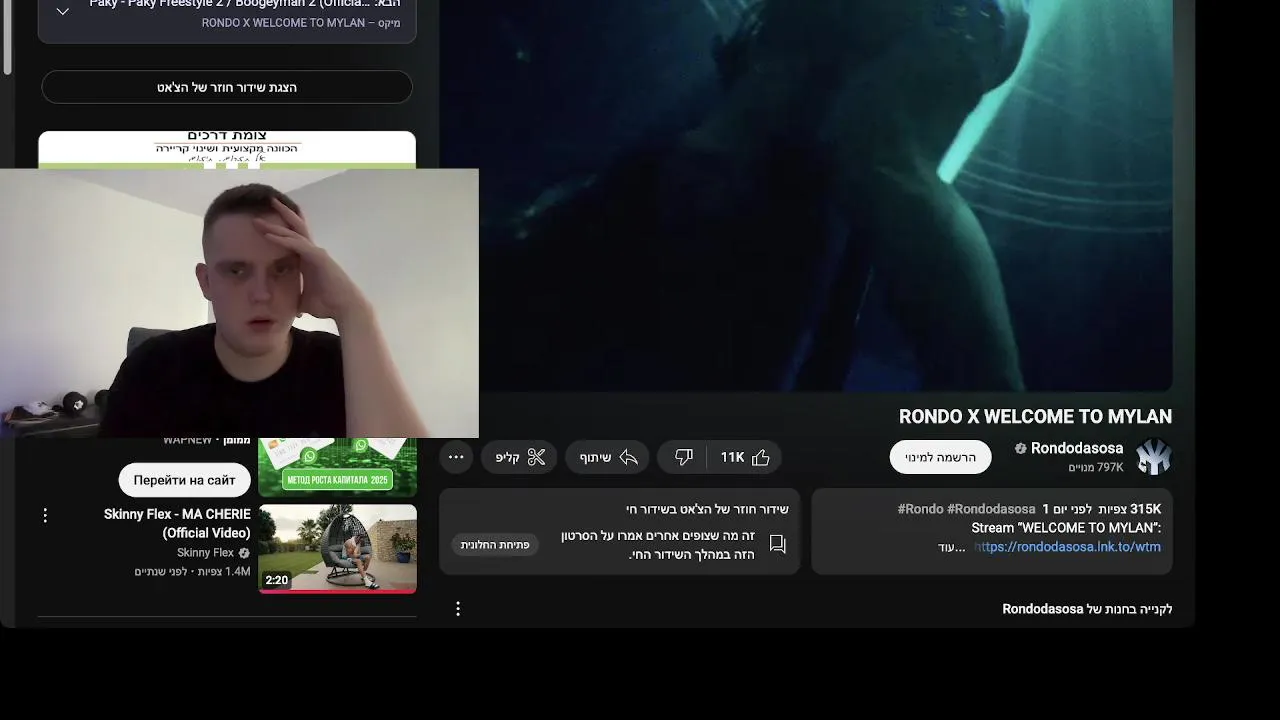Click the 797K subscribers count text
The height and width of the screenshot is (720, 1280).
coord(1096,468)
